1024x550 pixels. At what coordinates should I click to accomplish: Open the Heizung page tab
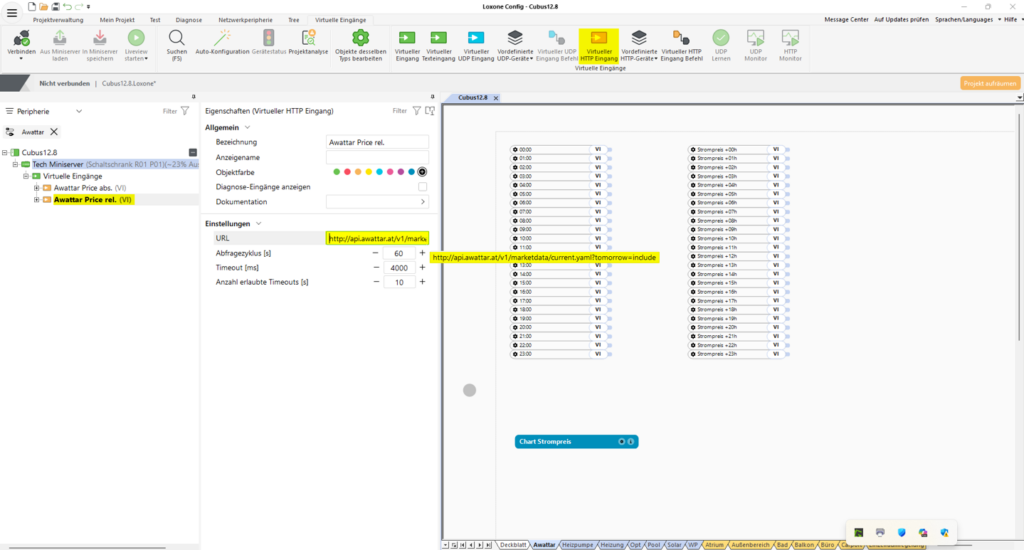(x=611, y=545)
